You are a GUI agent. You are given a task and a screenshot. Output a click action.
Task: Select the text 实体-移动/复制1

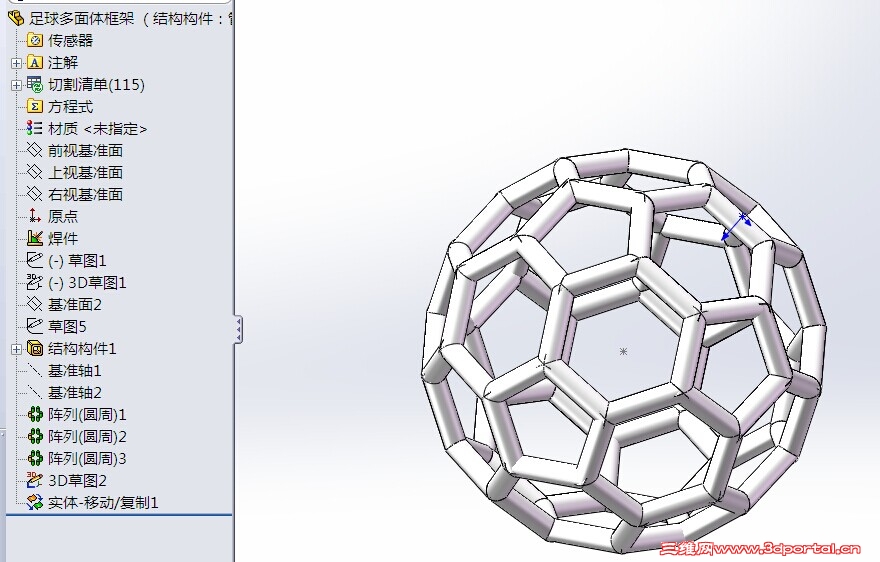tap(103, 502)
